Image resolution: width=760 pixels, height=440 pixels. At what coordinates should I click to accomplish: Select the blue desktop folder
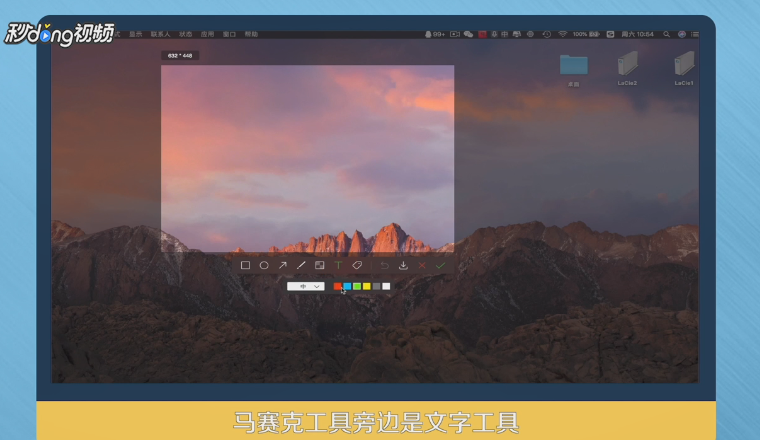(574, 65)
